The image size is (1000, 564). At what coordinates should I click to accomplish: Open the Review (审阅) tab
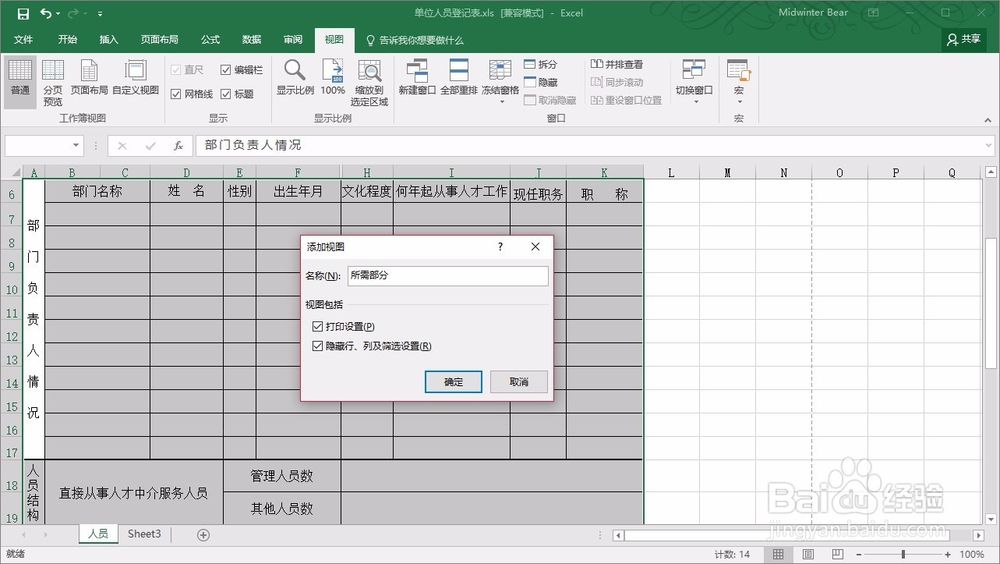coord(293,40)
